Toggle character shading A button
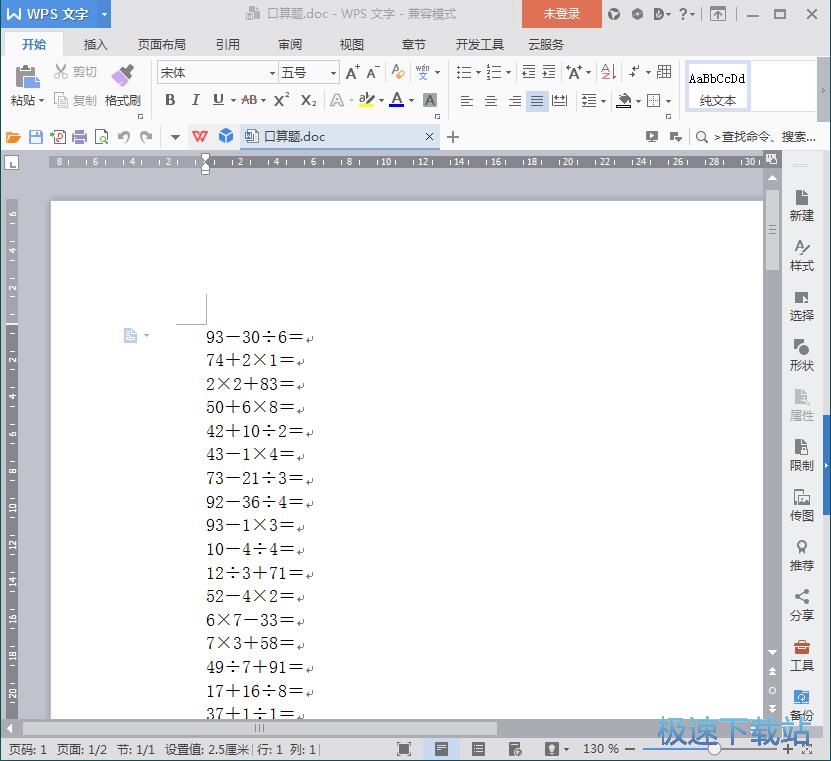 tap(430, 100)
